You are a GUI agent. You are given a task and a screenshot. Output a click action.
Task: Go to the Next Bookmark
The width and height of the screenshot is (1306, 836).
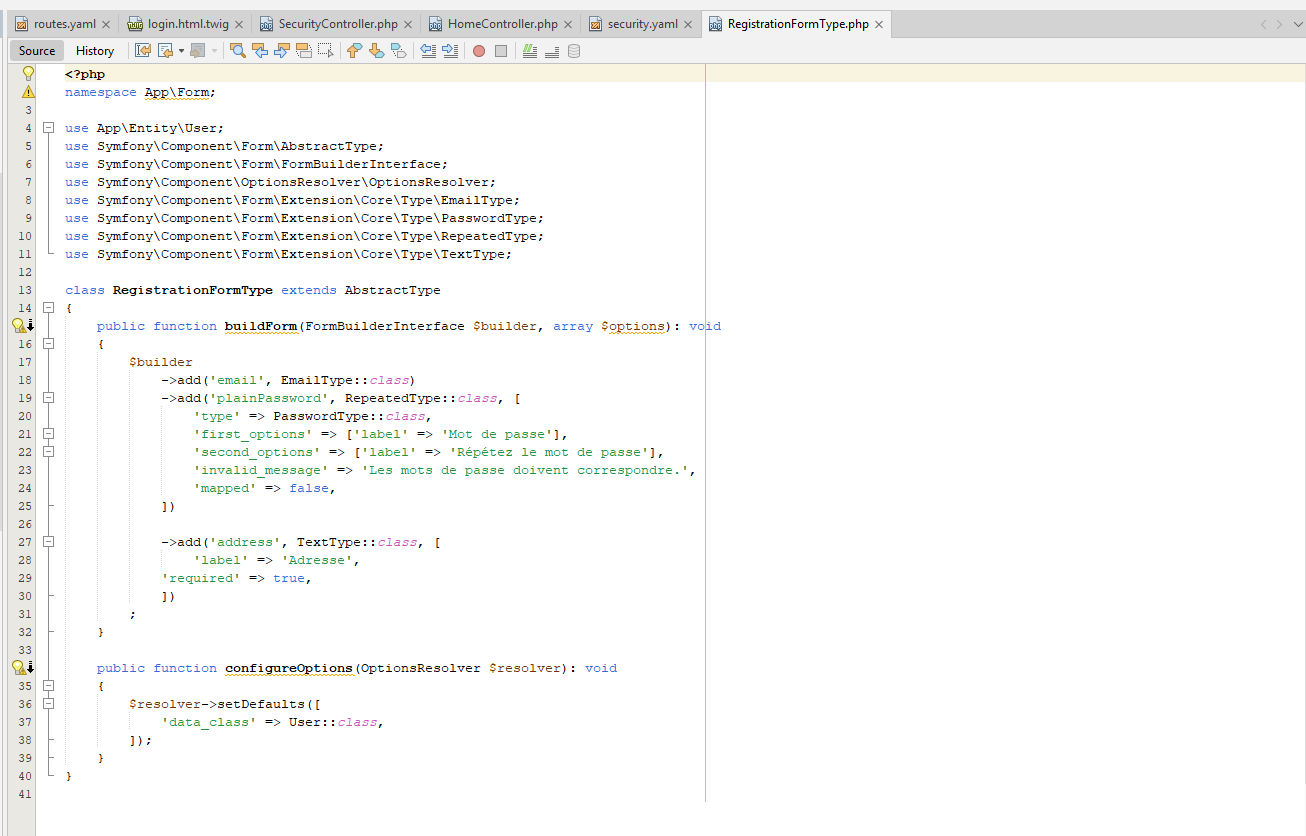pyautogui.click(x=376, y=51)
